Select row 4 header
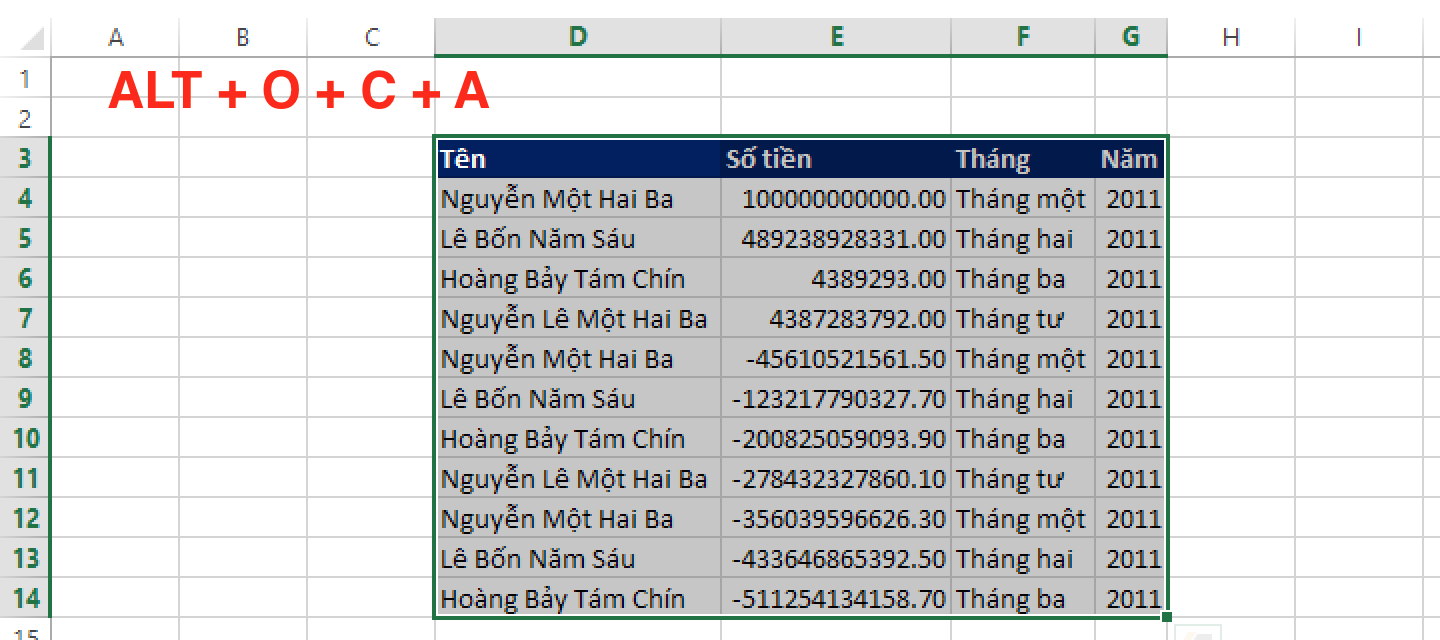1440x640 pixels. click(25, 198)
